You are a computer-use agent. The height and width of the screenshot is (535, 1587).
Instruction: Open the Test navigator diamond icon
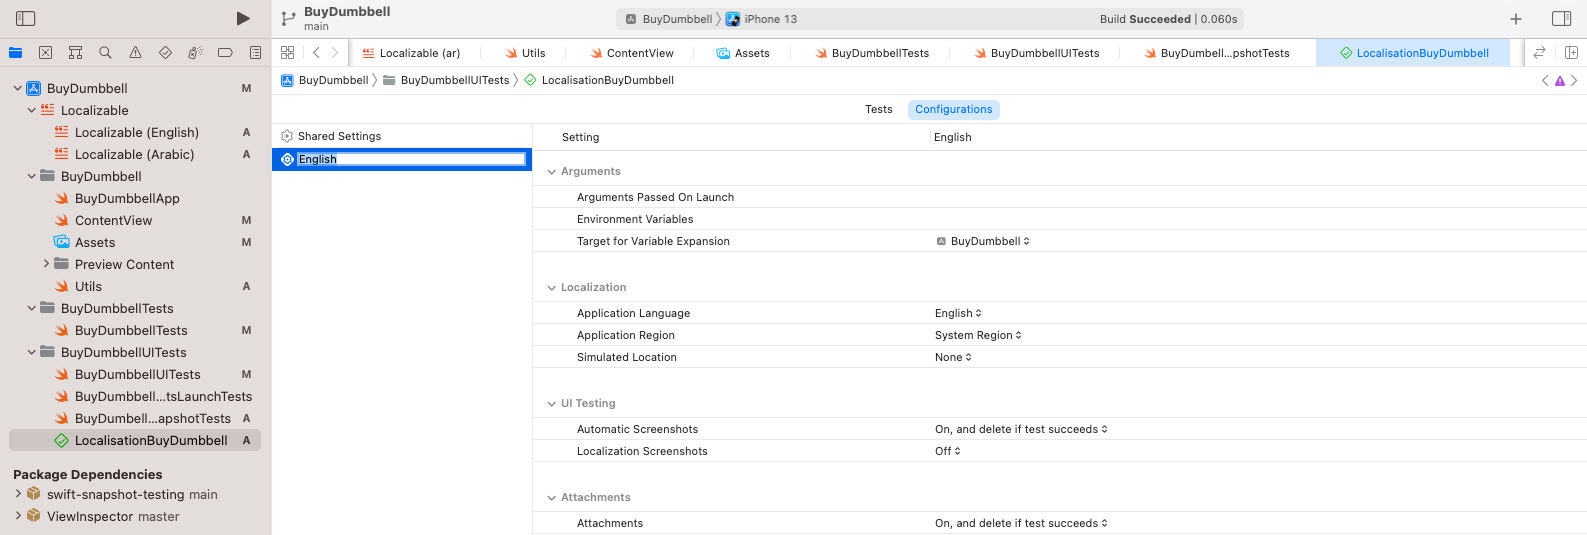click(165, 53)
